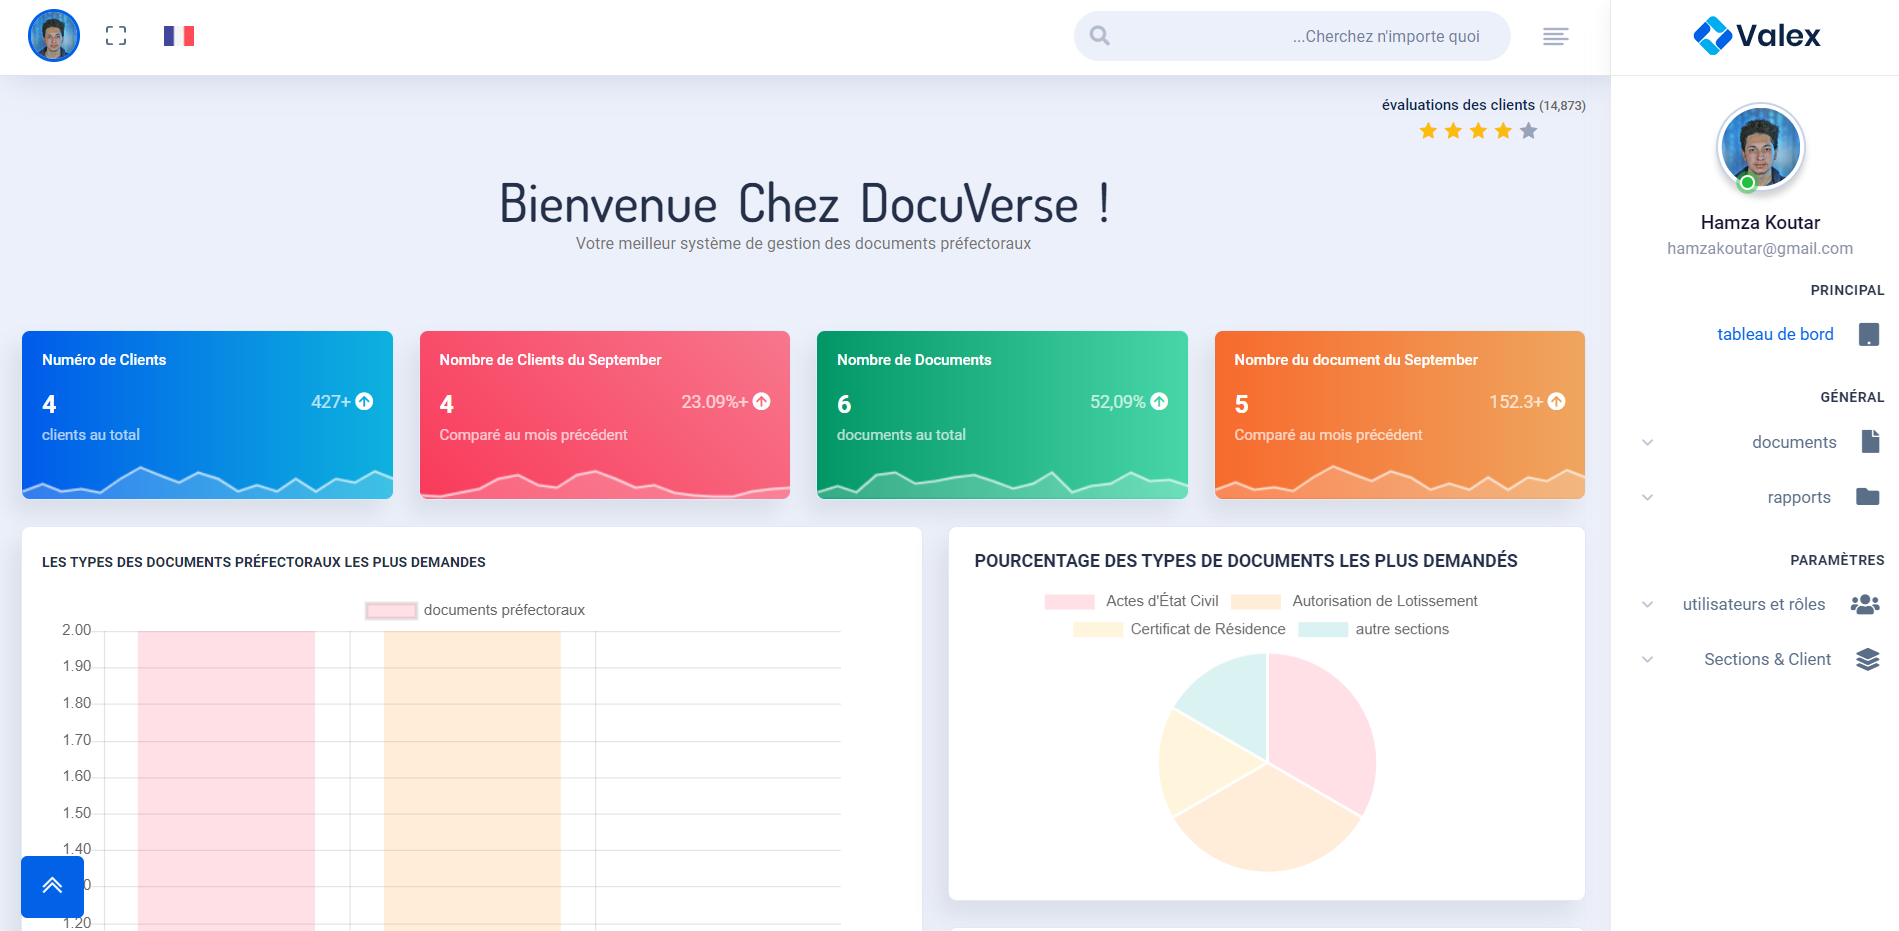The height and width of the screenshot is (931, 1899).
Task: Click the 152.3+ growth value
Action: 1516,402
